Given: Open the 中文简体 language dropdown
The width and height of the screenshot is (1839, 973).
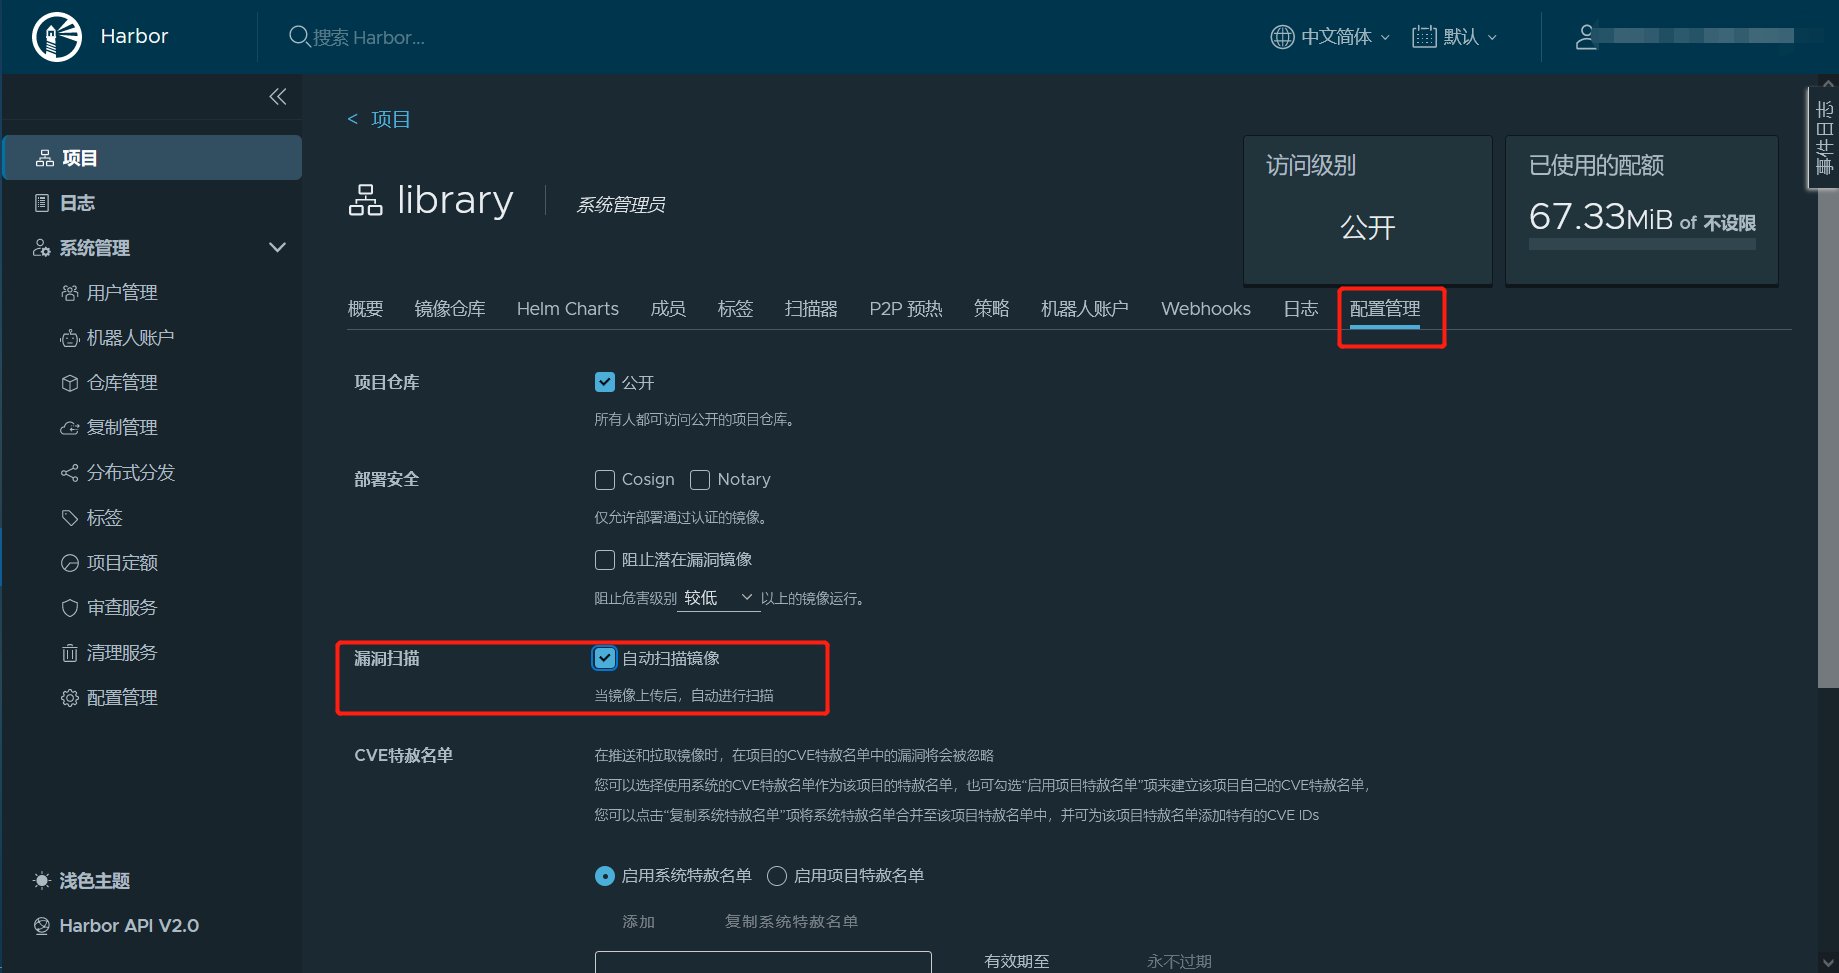Looking at the screenshot, I should 1331,37.
